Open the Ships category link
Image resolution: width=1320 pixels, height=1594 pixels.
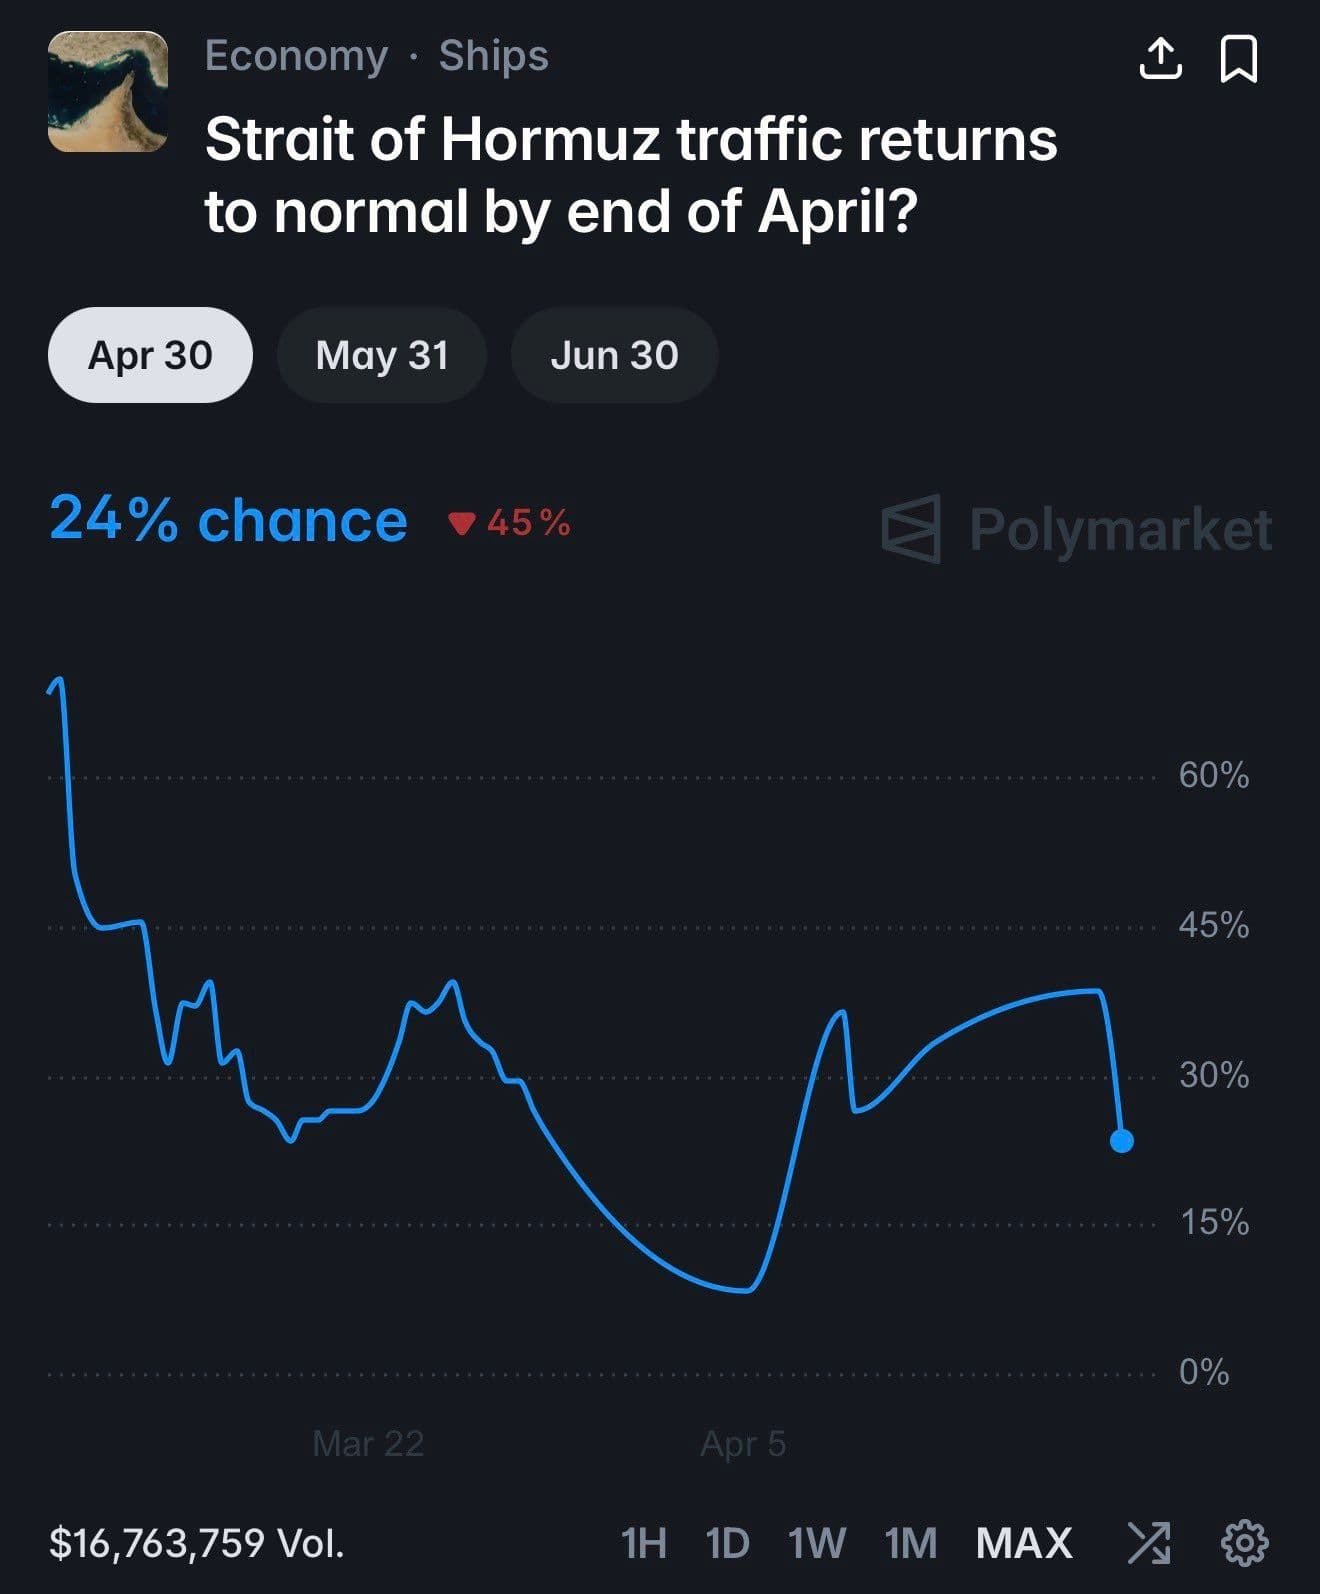pos(492,56)
